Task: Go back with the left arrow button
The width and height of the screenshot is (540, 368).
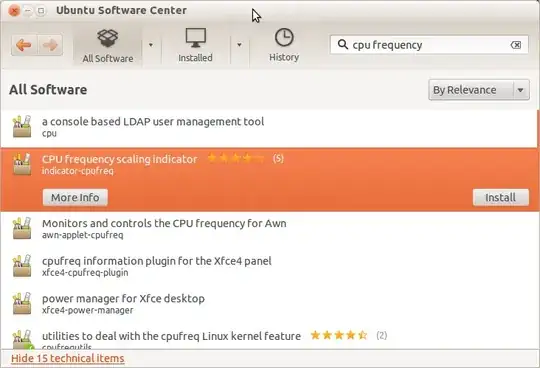Action: (24, 45)
